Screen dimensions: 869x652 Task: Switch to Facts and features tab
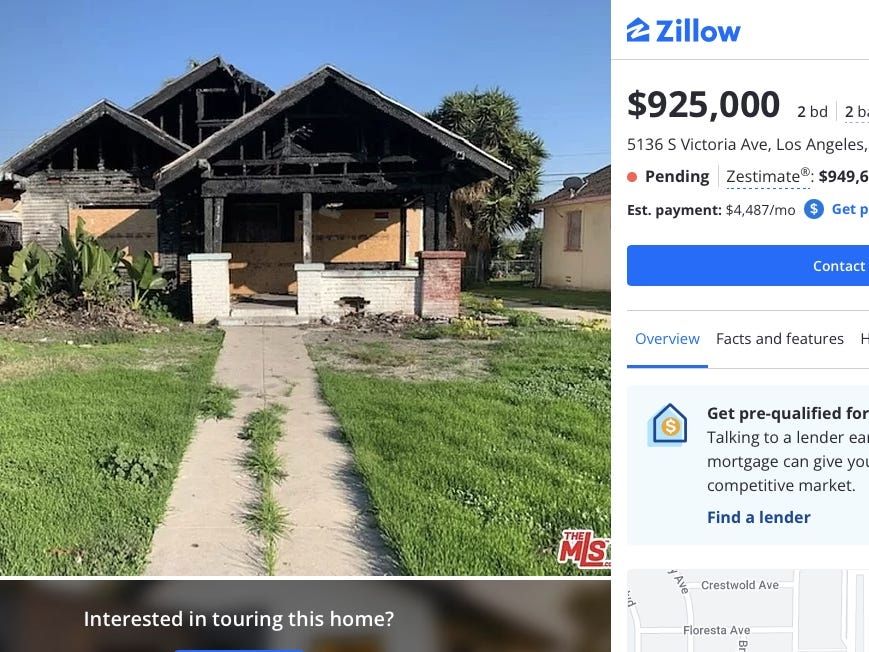pyautogui.click(x=779, y=339)
